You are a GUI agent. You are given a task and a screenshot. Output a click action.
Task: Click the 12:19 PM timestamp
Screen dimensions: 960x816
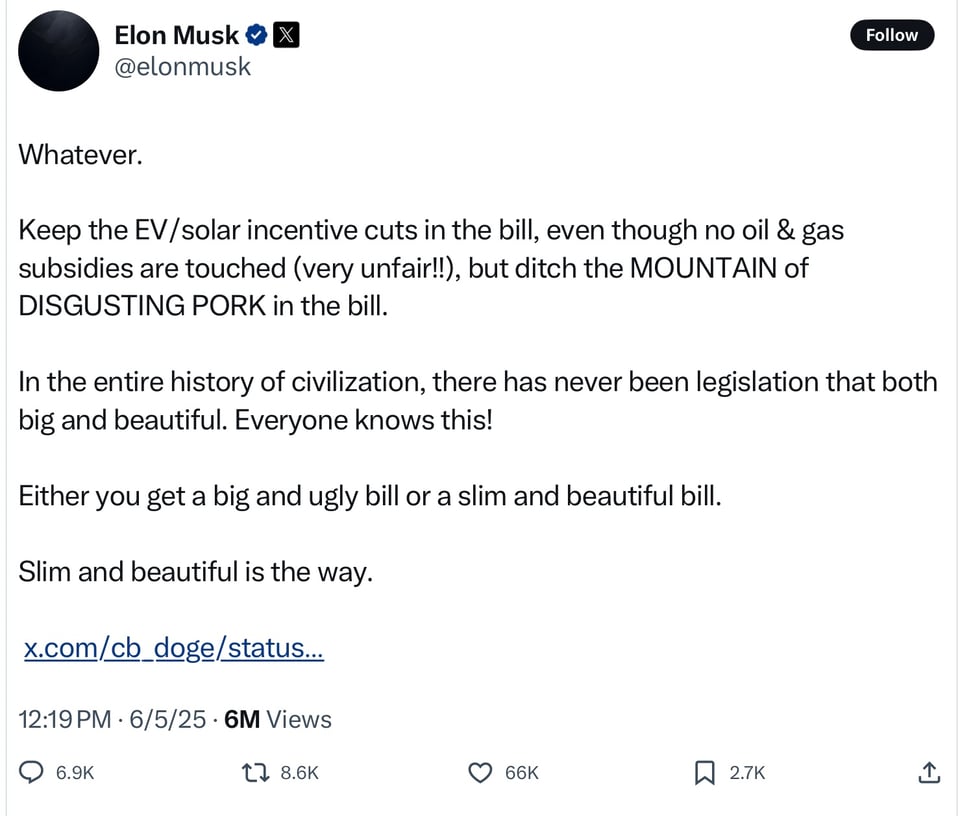tap(65, 719)
